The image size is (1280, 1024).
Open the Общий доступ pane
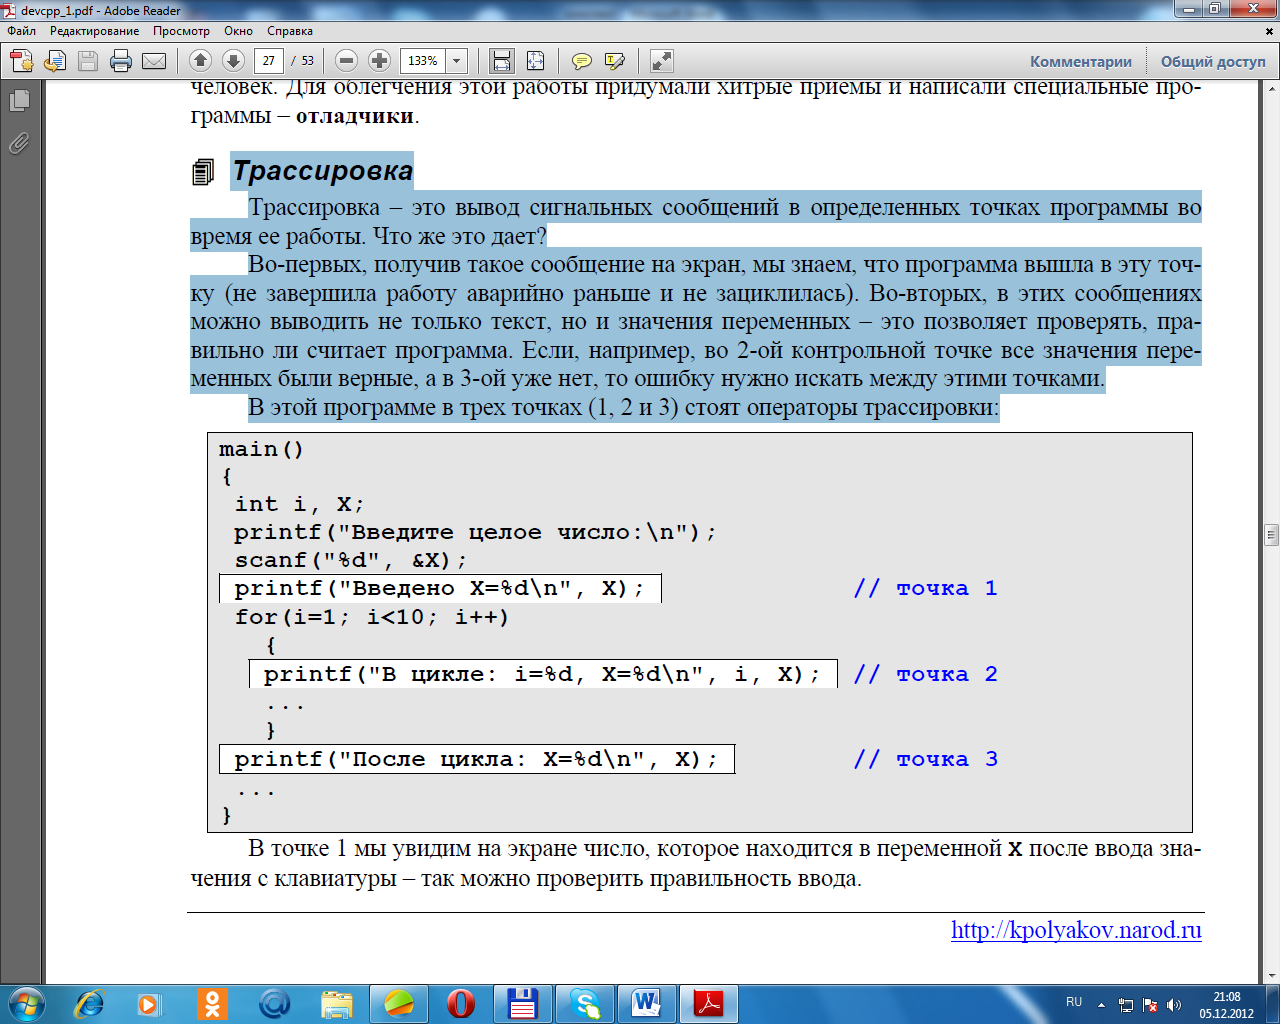1213,62
